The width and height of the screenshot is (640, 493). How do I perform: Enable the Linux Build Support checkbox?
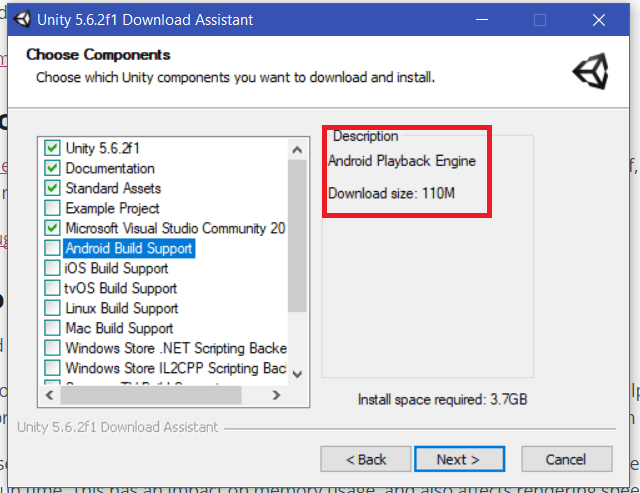52,308
